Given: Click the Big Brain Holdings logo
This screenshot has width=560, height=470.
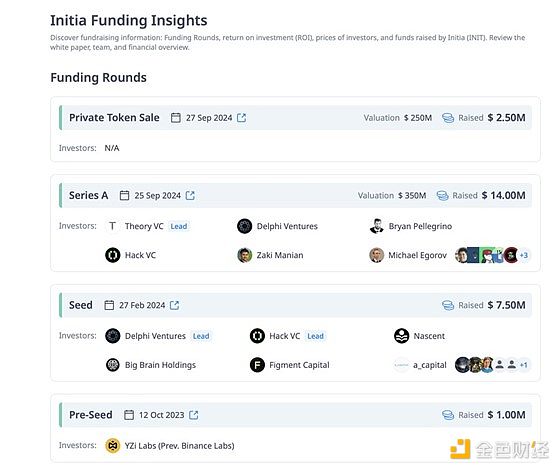Looking at the screenshot, I should (x=112, y=365).
